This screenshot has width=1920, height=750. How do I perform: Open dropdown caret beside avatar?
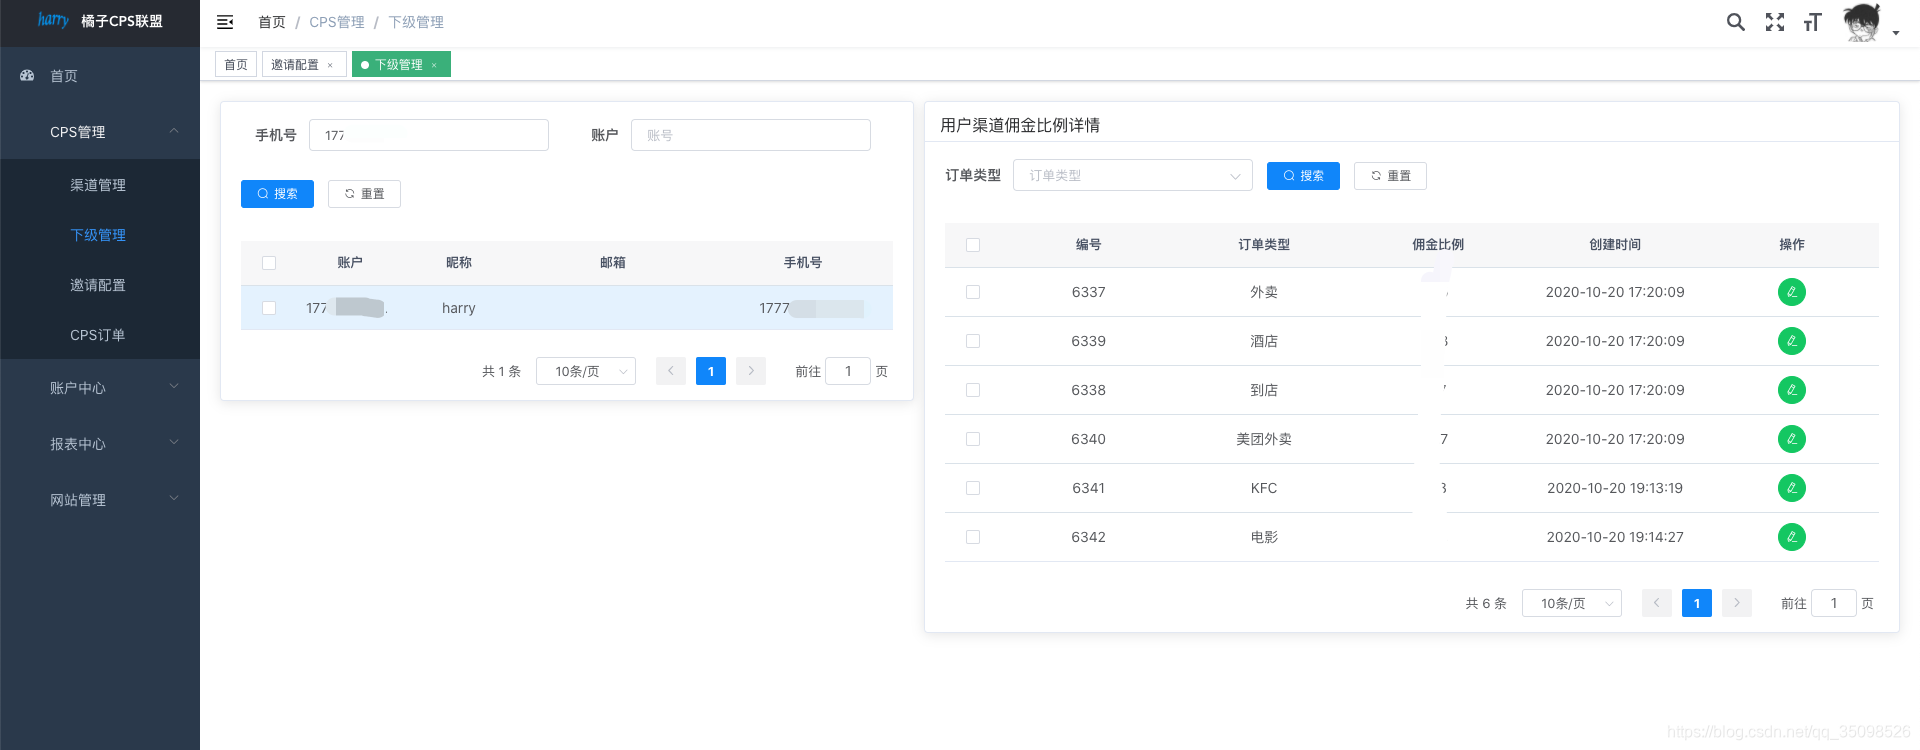coord(1896,33)
